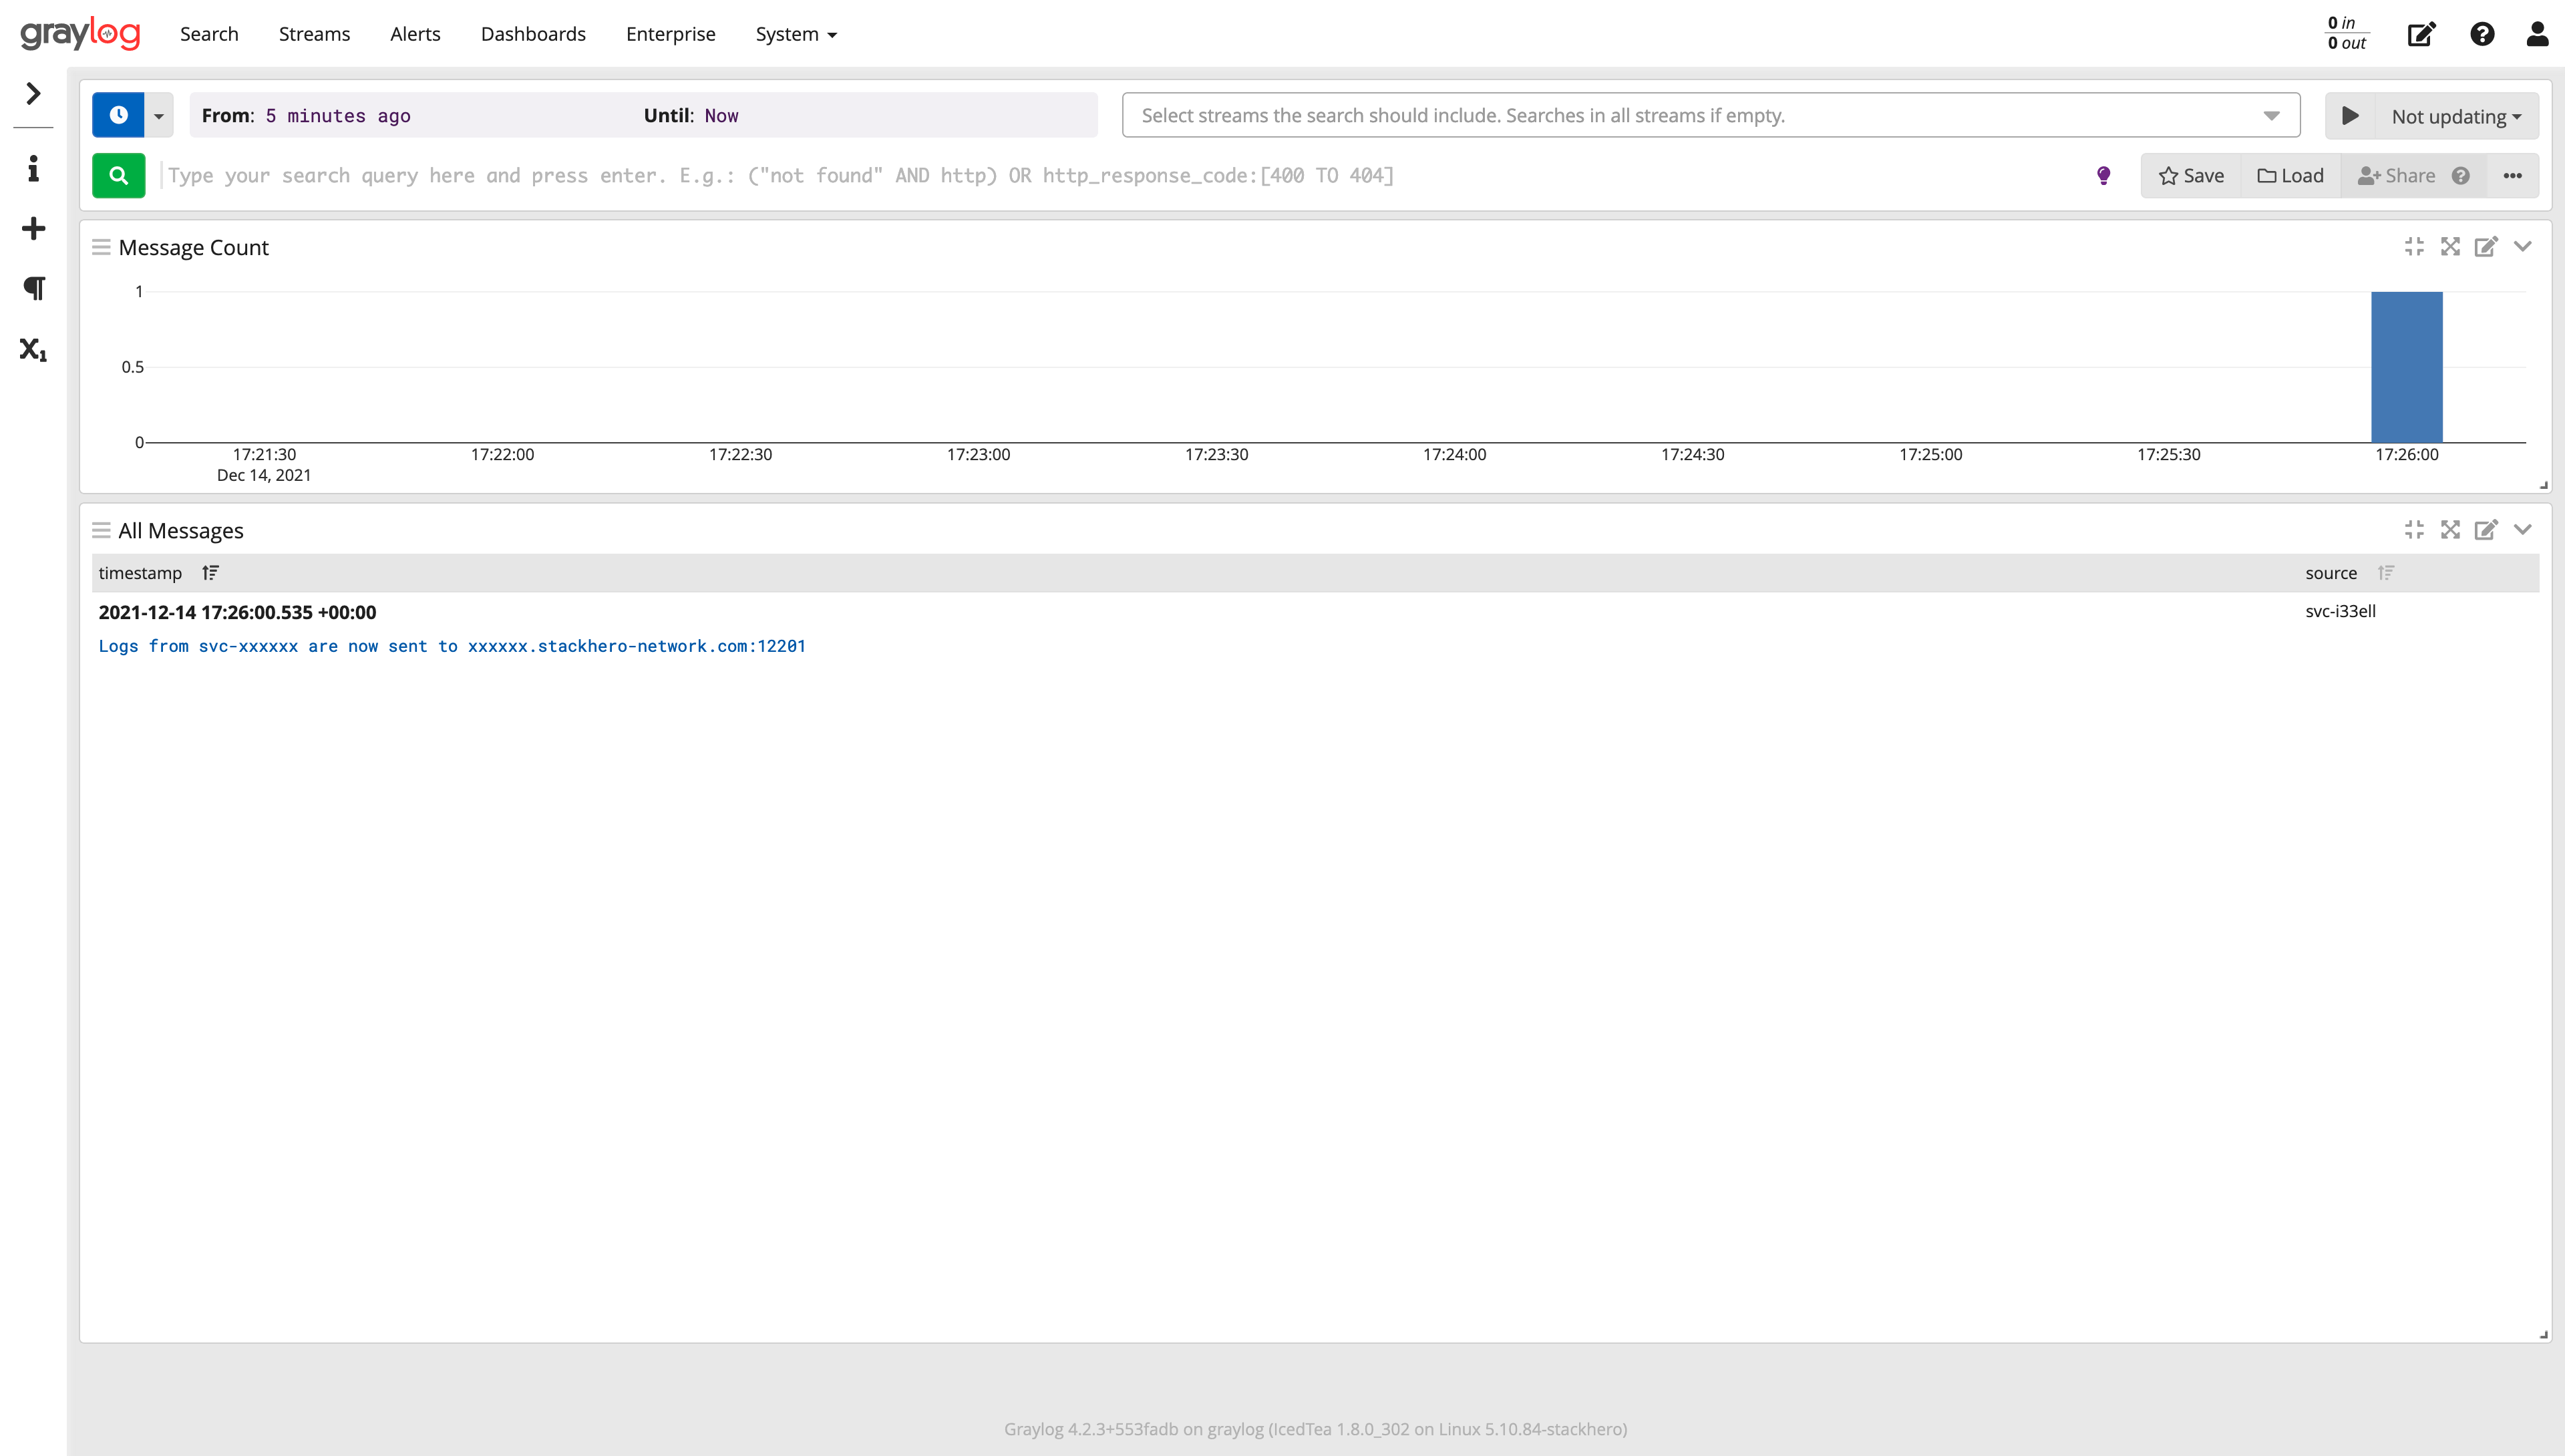This screenshot has height=1456, width=2565.
Task: Focus the Message Count widget
Action: tap(2414, 246)
